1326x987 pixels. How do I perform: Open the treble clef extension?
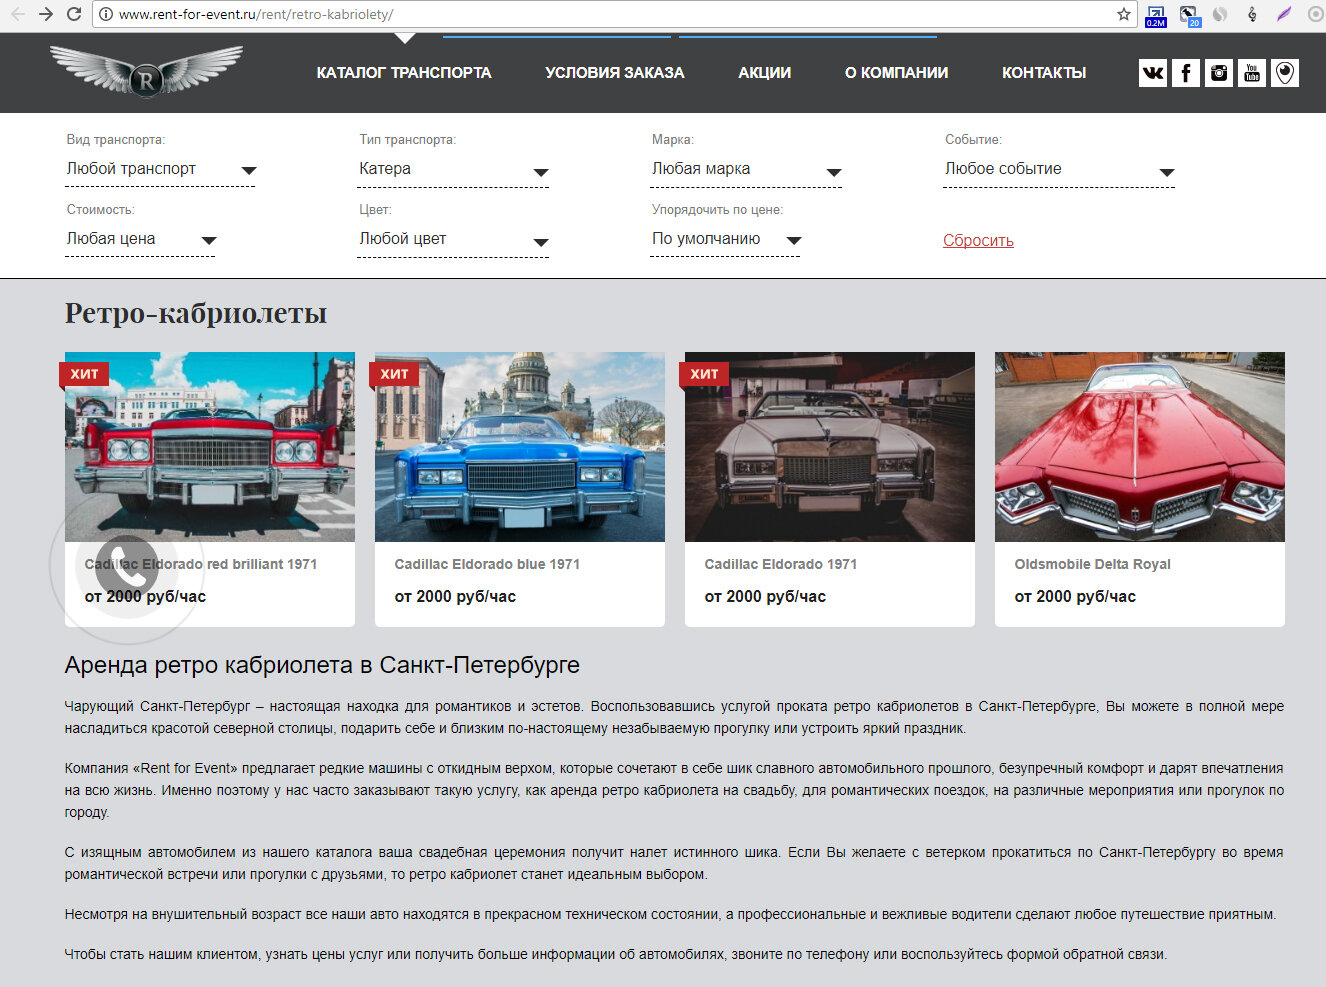click(1252, 14)
